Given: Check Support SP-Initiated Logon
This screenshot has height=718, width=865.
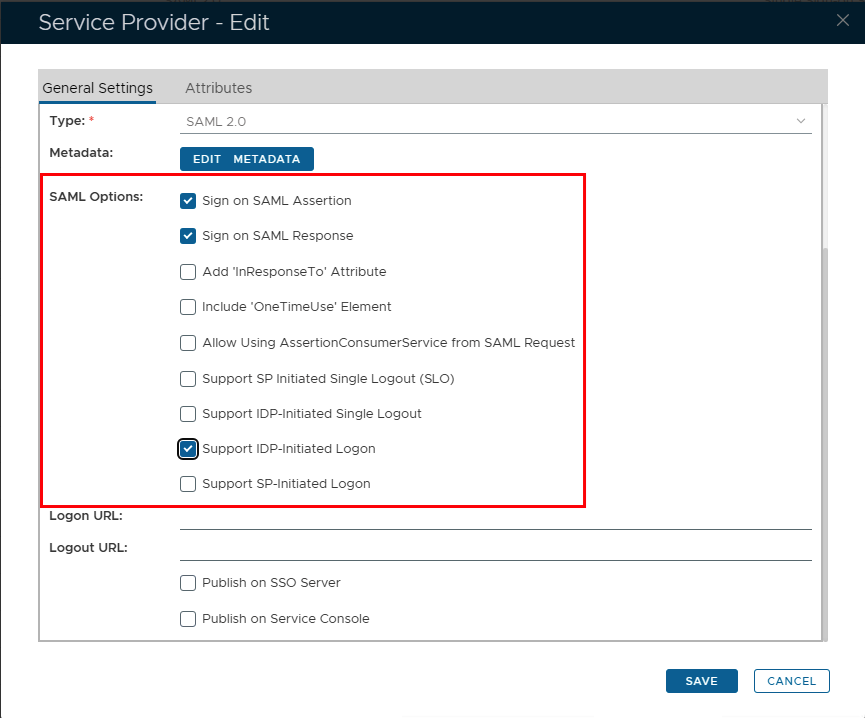Looking at the screenshot, I should pos(188,484).
